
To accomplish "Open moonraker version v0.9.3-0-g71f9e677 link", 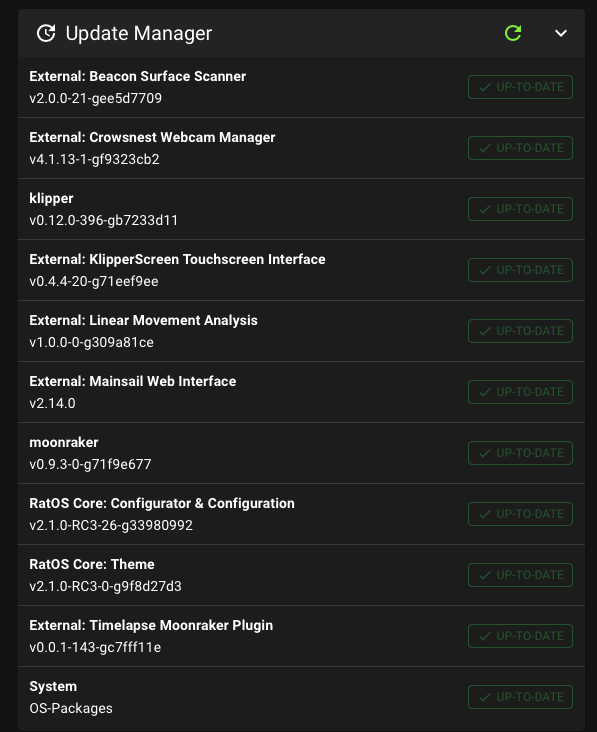I will pyautogui.click(x=90, y=465).
